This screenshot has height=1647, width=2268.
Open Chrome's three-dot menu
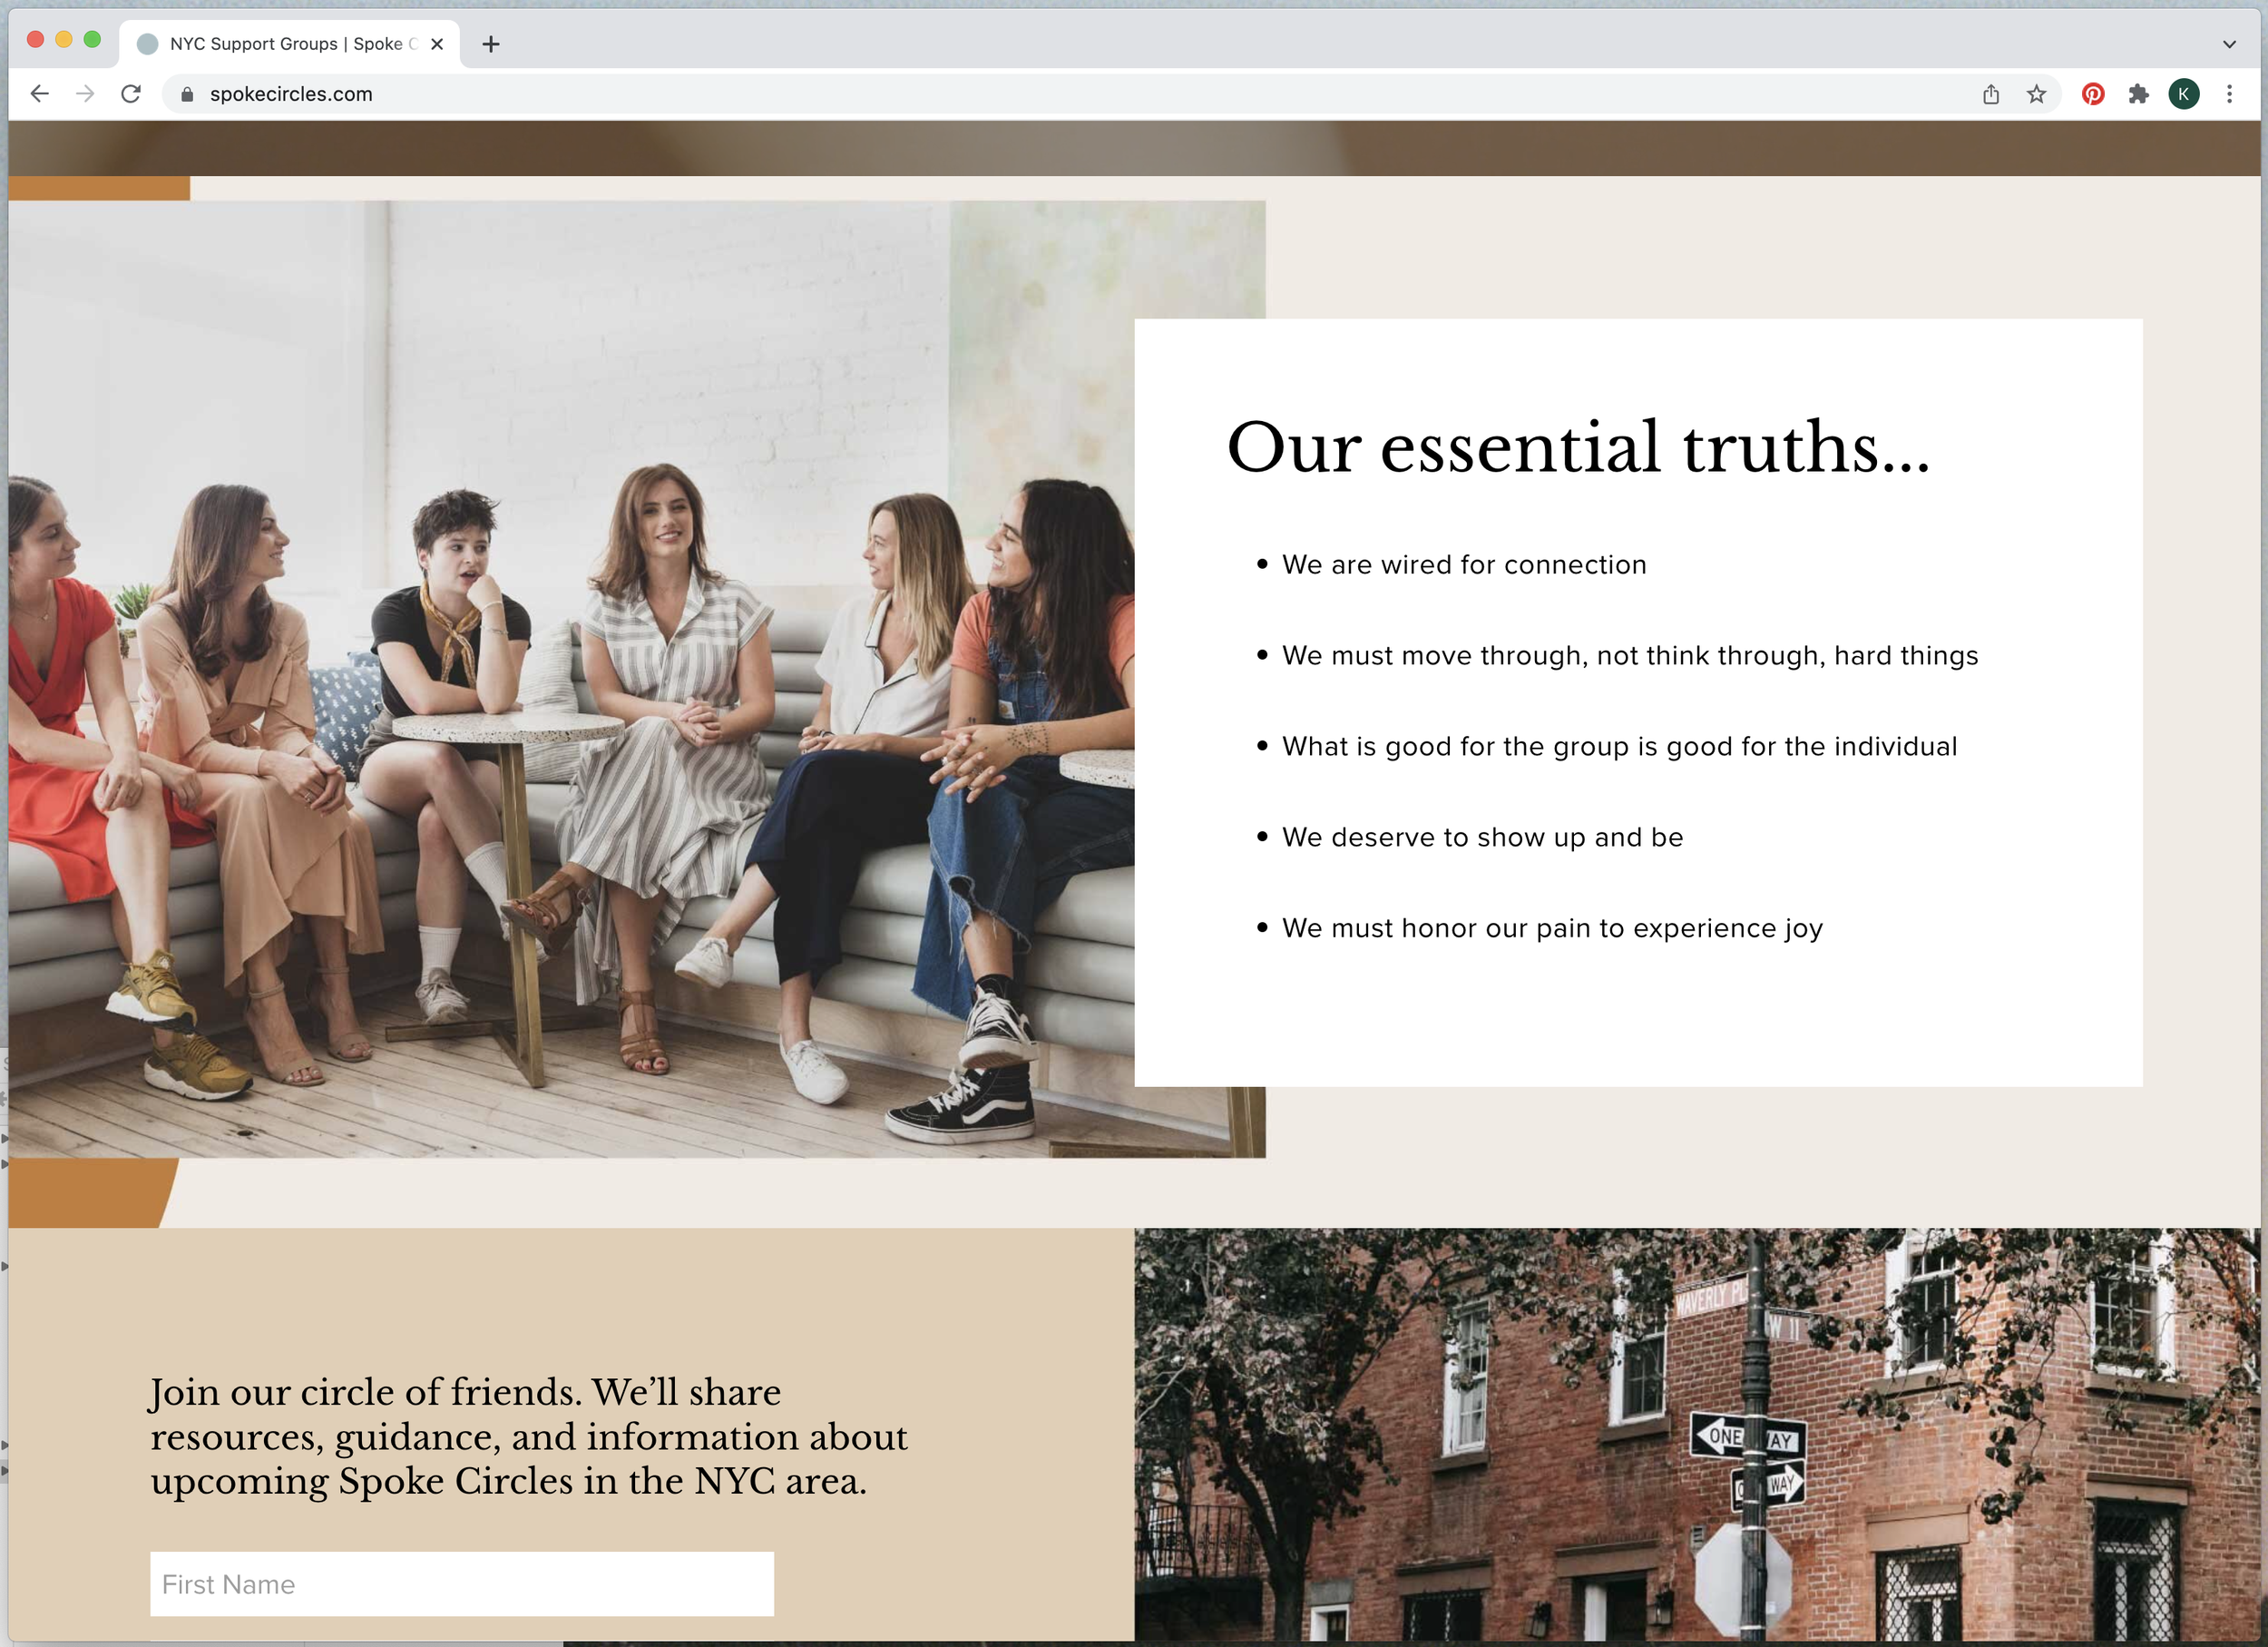(x=2229, y=94)
